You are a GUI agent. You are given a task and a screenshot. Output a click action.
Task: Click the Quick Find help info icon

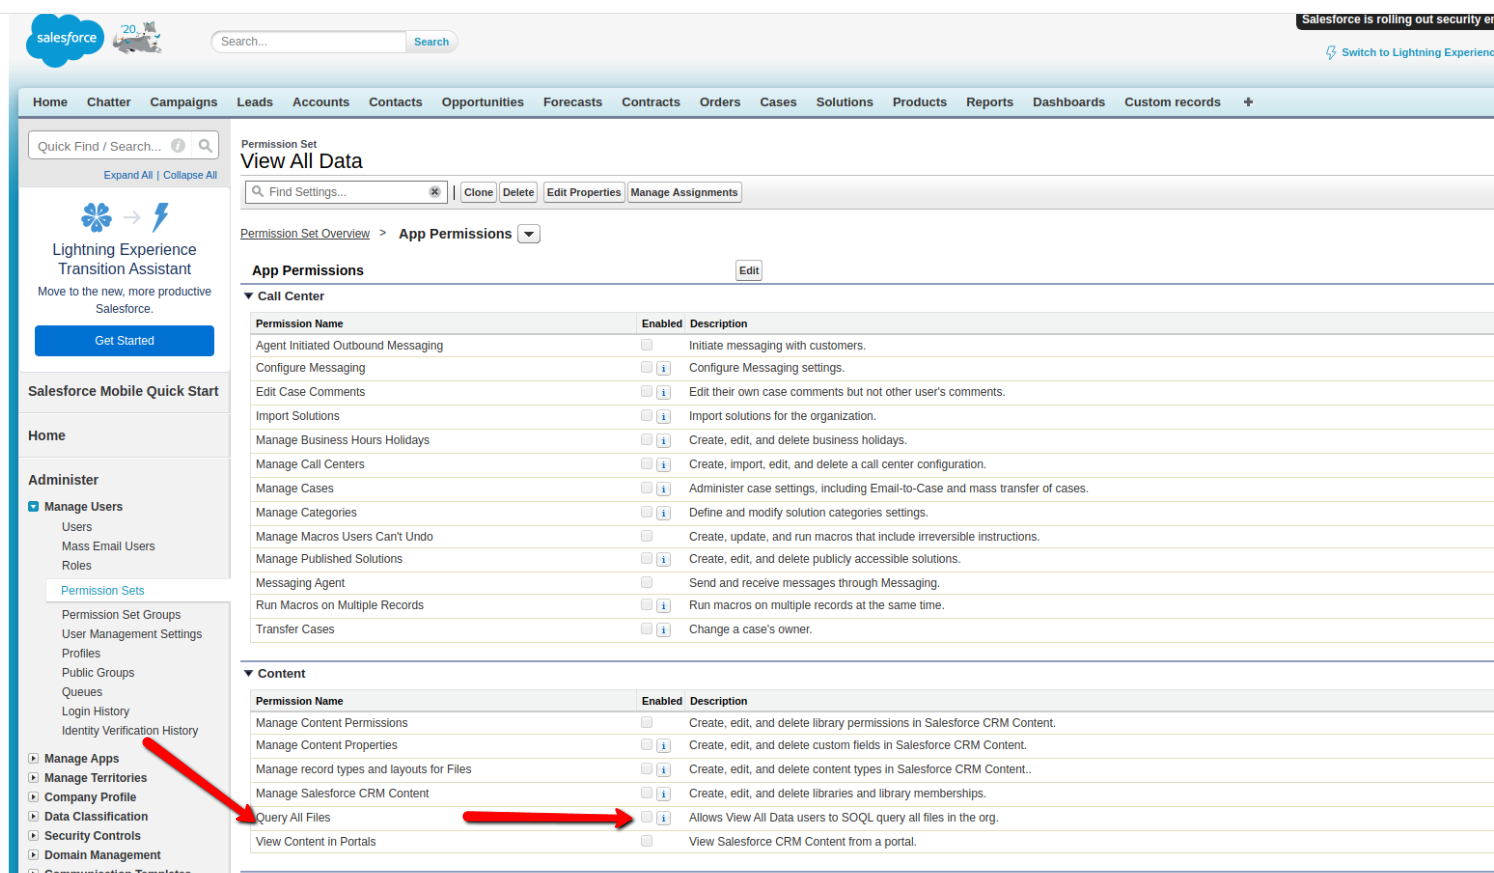(178, 146)
